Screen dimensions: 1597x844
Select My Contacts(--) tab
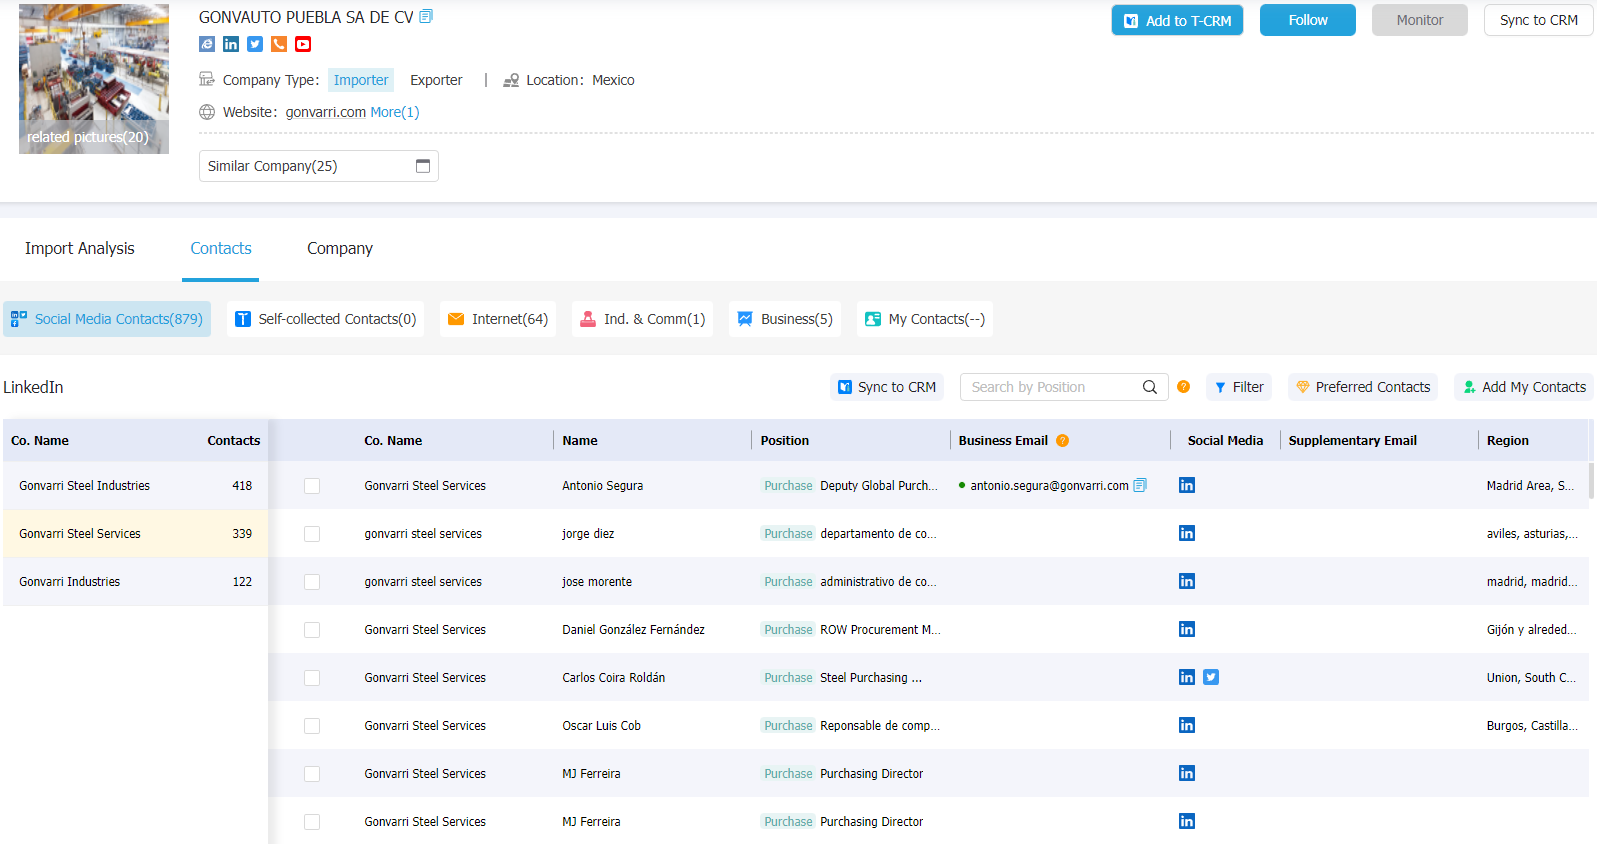[x=925, y=319]
